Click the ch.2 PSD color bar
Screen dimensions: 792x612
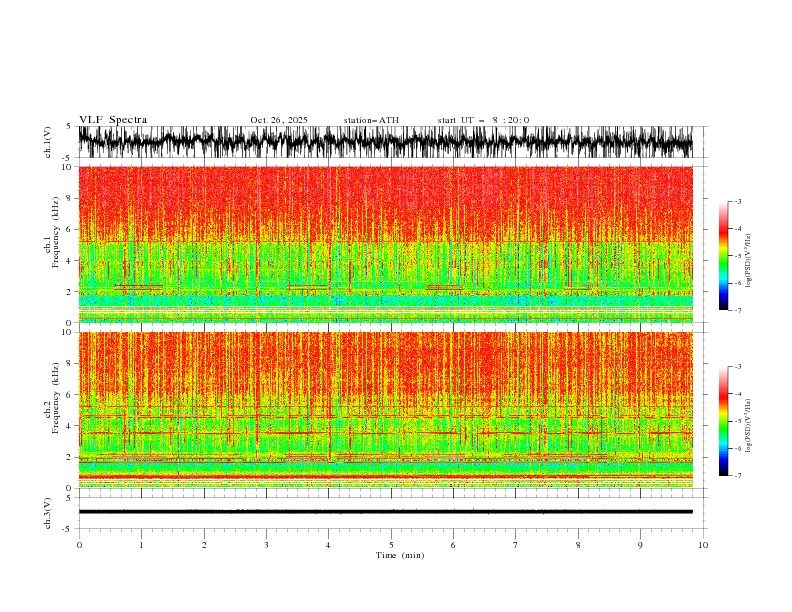pos(723,421)
